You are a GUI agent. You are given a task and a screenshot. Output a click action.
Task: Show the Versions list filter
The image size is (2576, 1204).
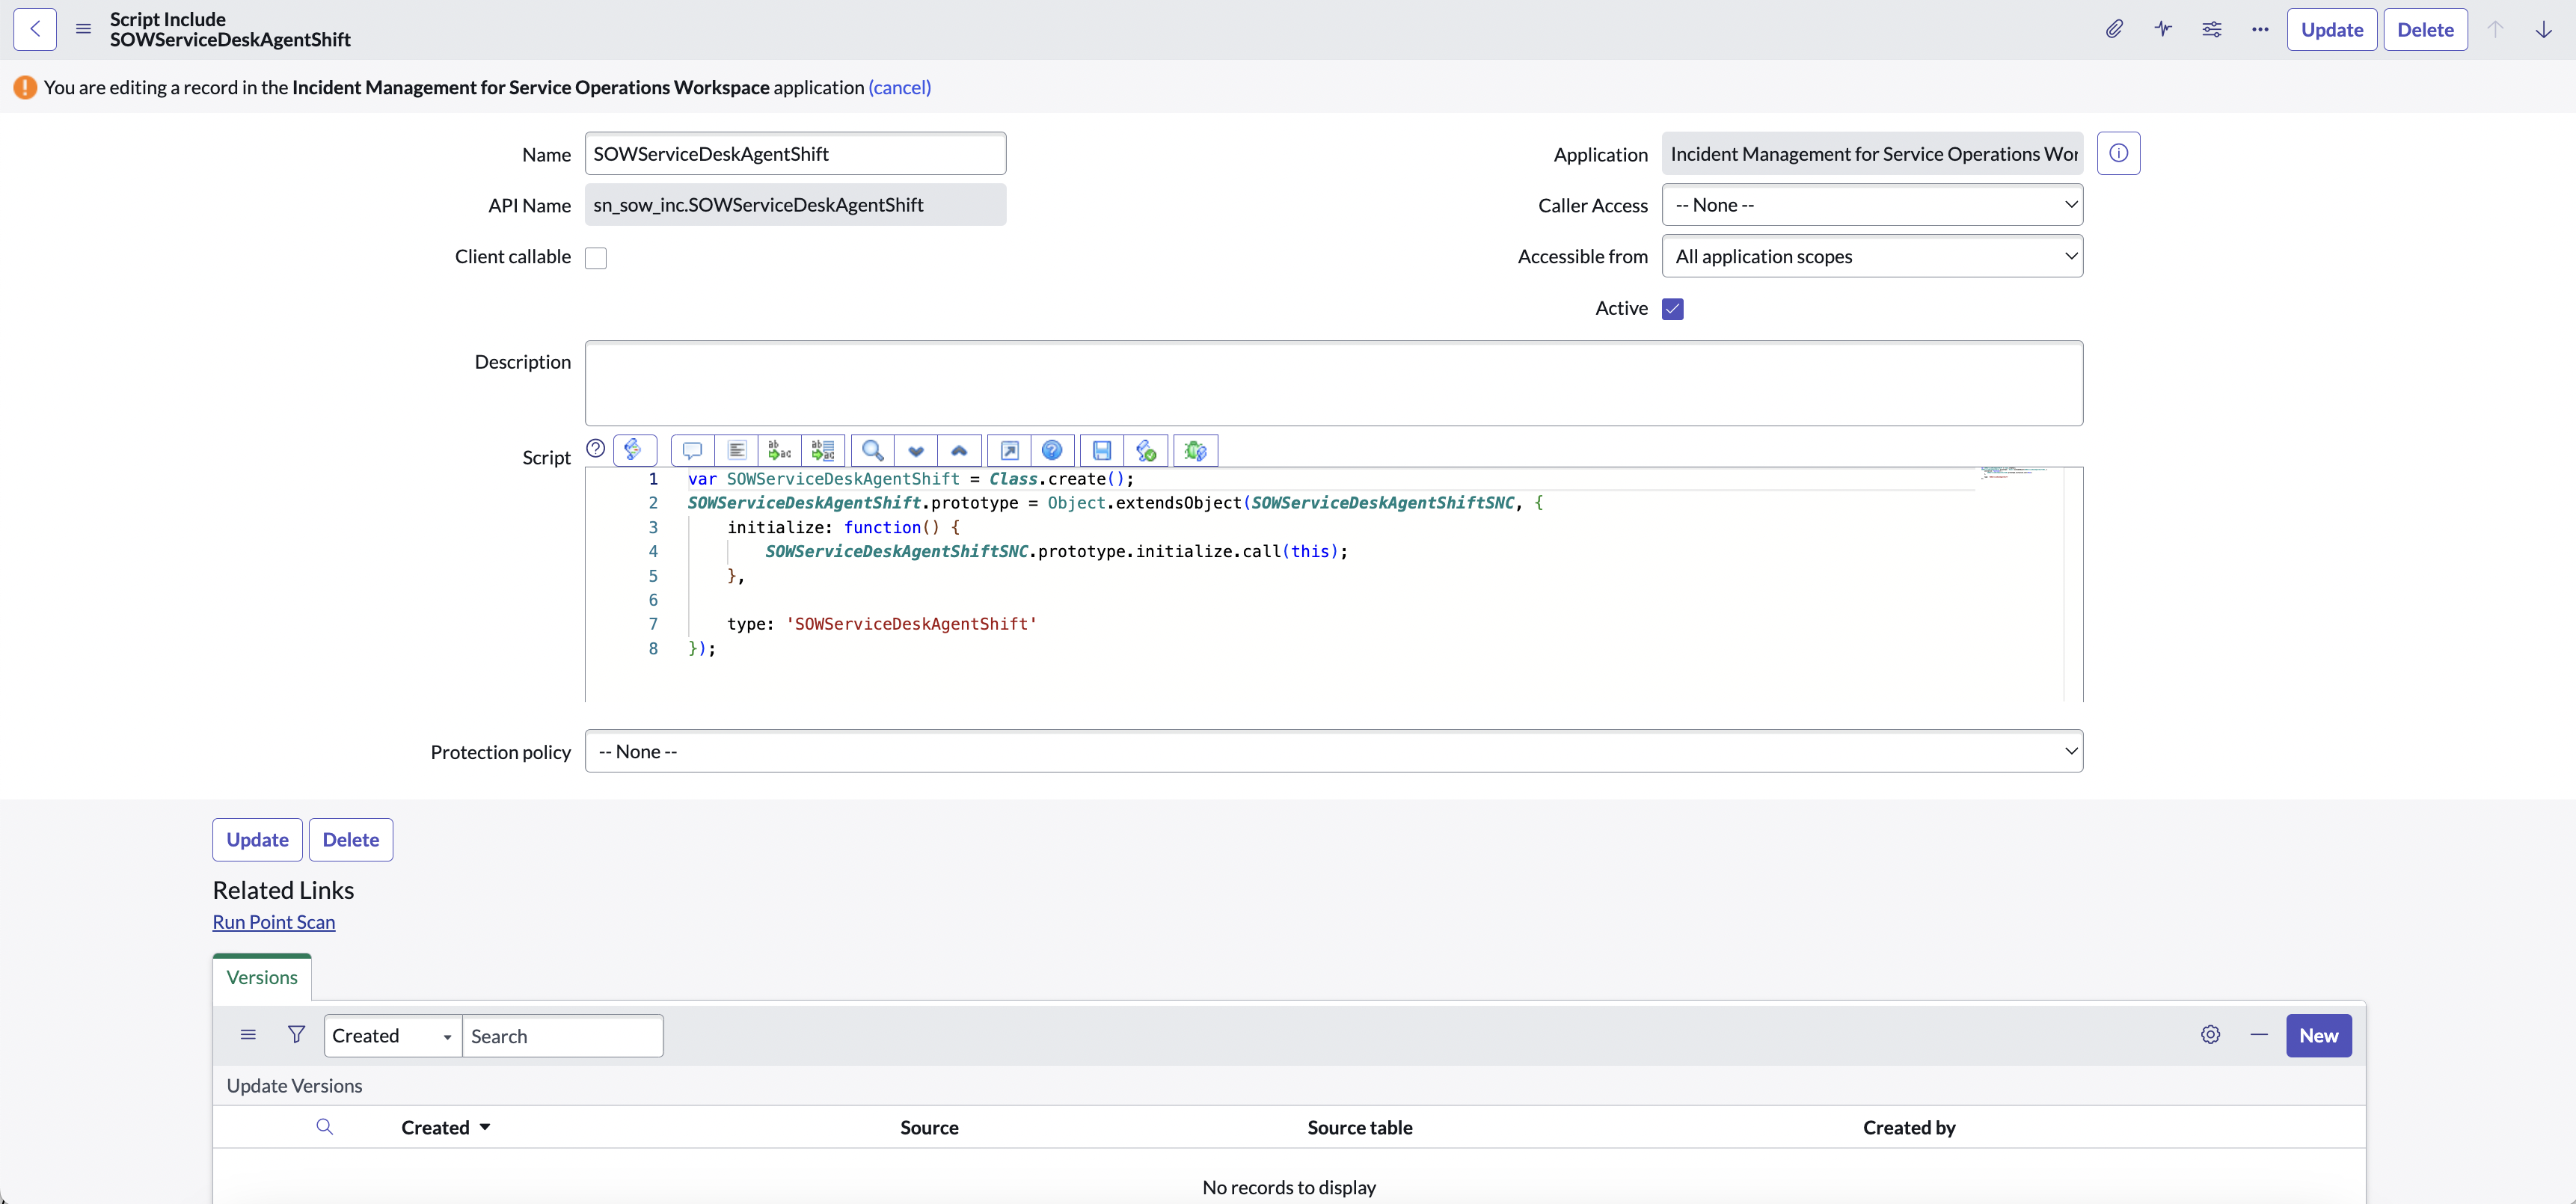tap(296, 1035)
